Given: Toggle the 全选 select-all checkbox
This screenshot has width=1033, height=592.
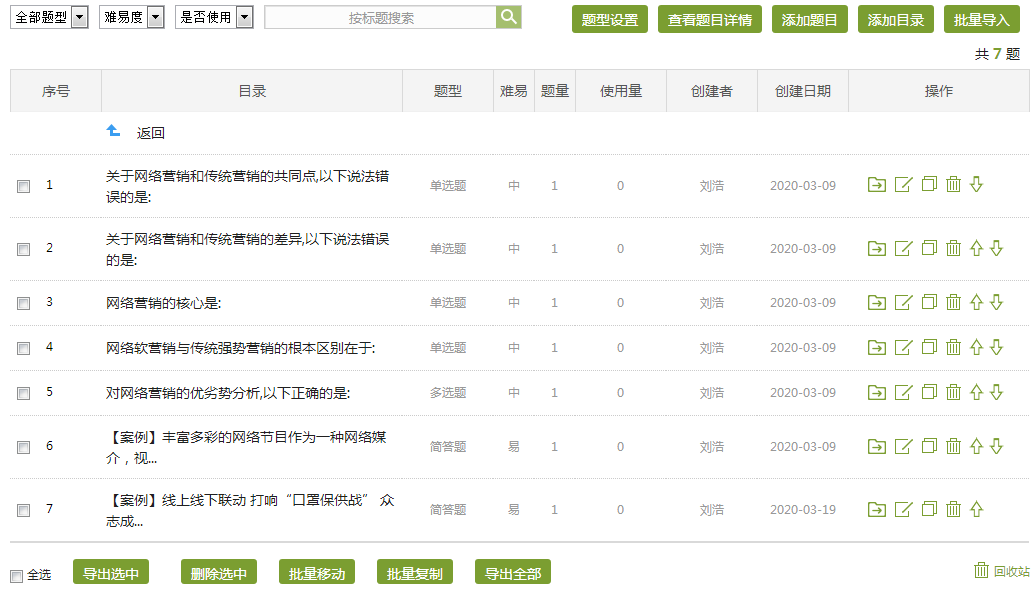Looking at the screenshot, I should point(16,576).
